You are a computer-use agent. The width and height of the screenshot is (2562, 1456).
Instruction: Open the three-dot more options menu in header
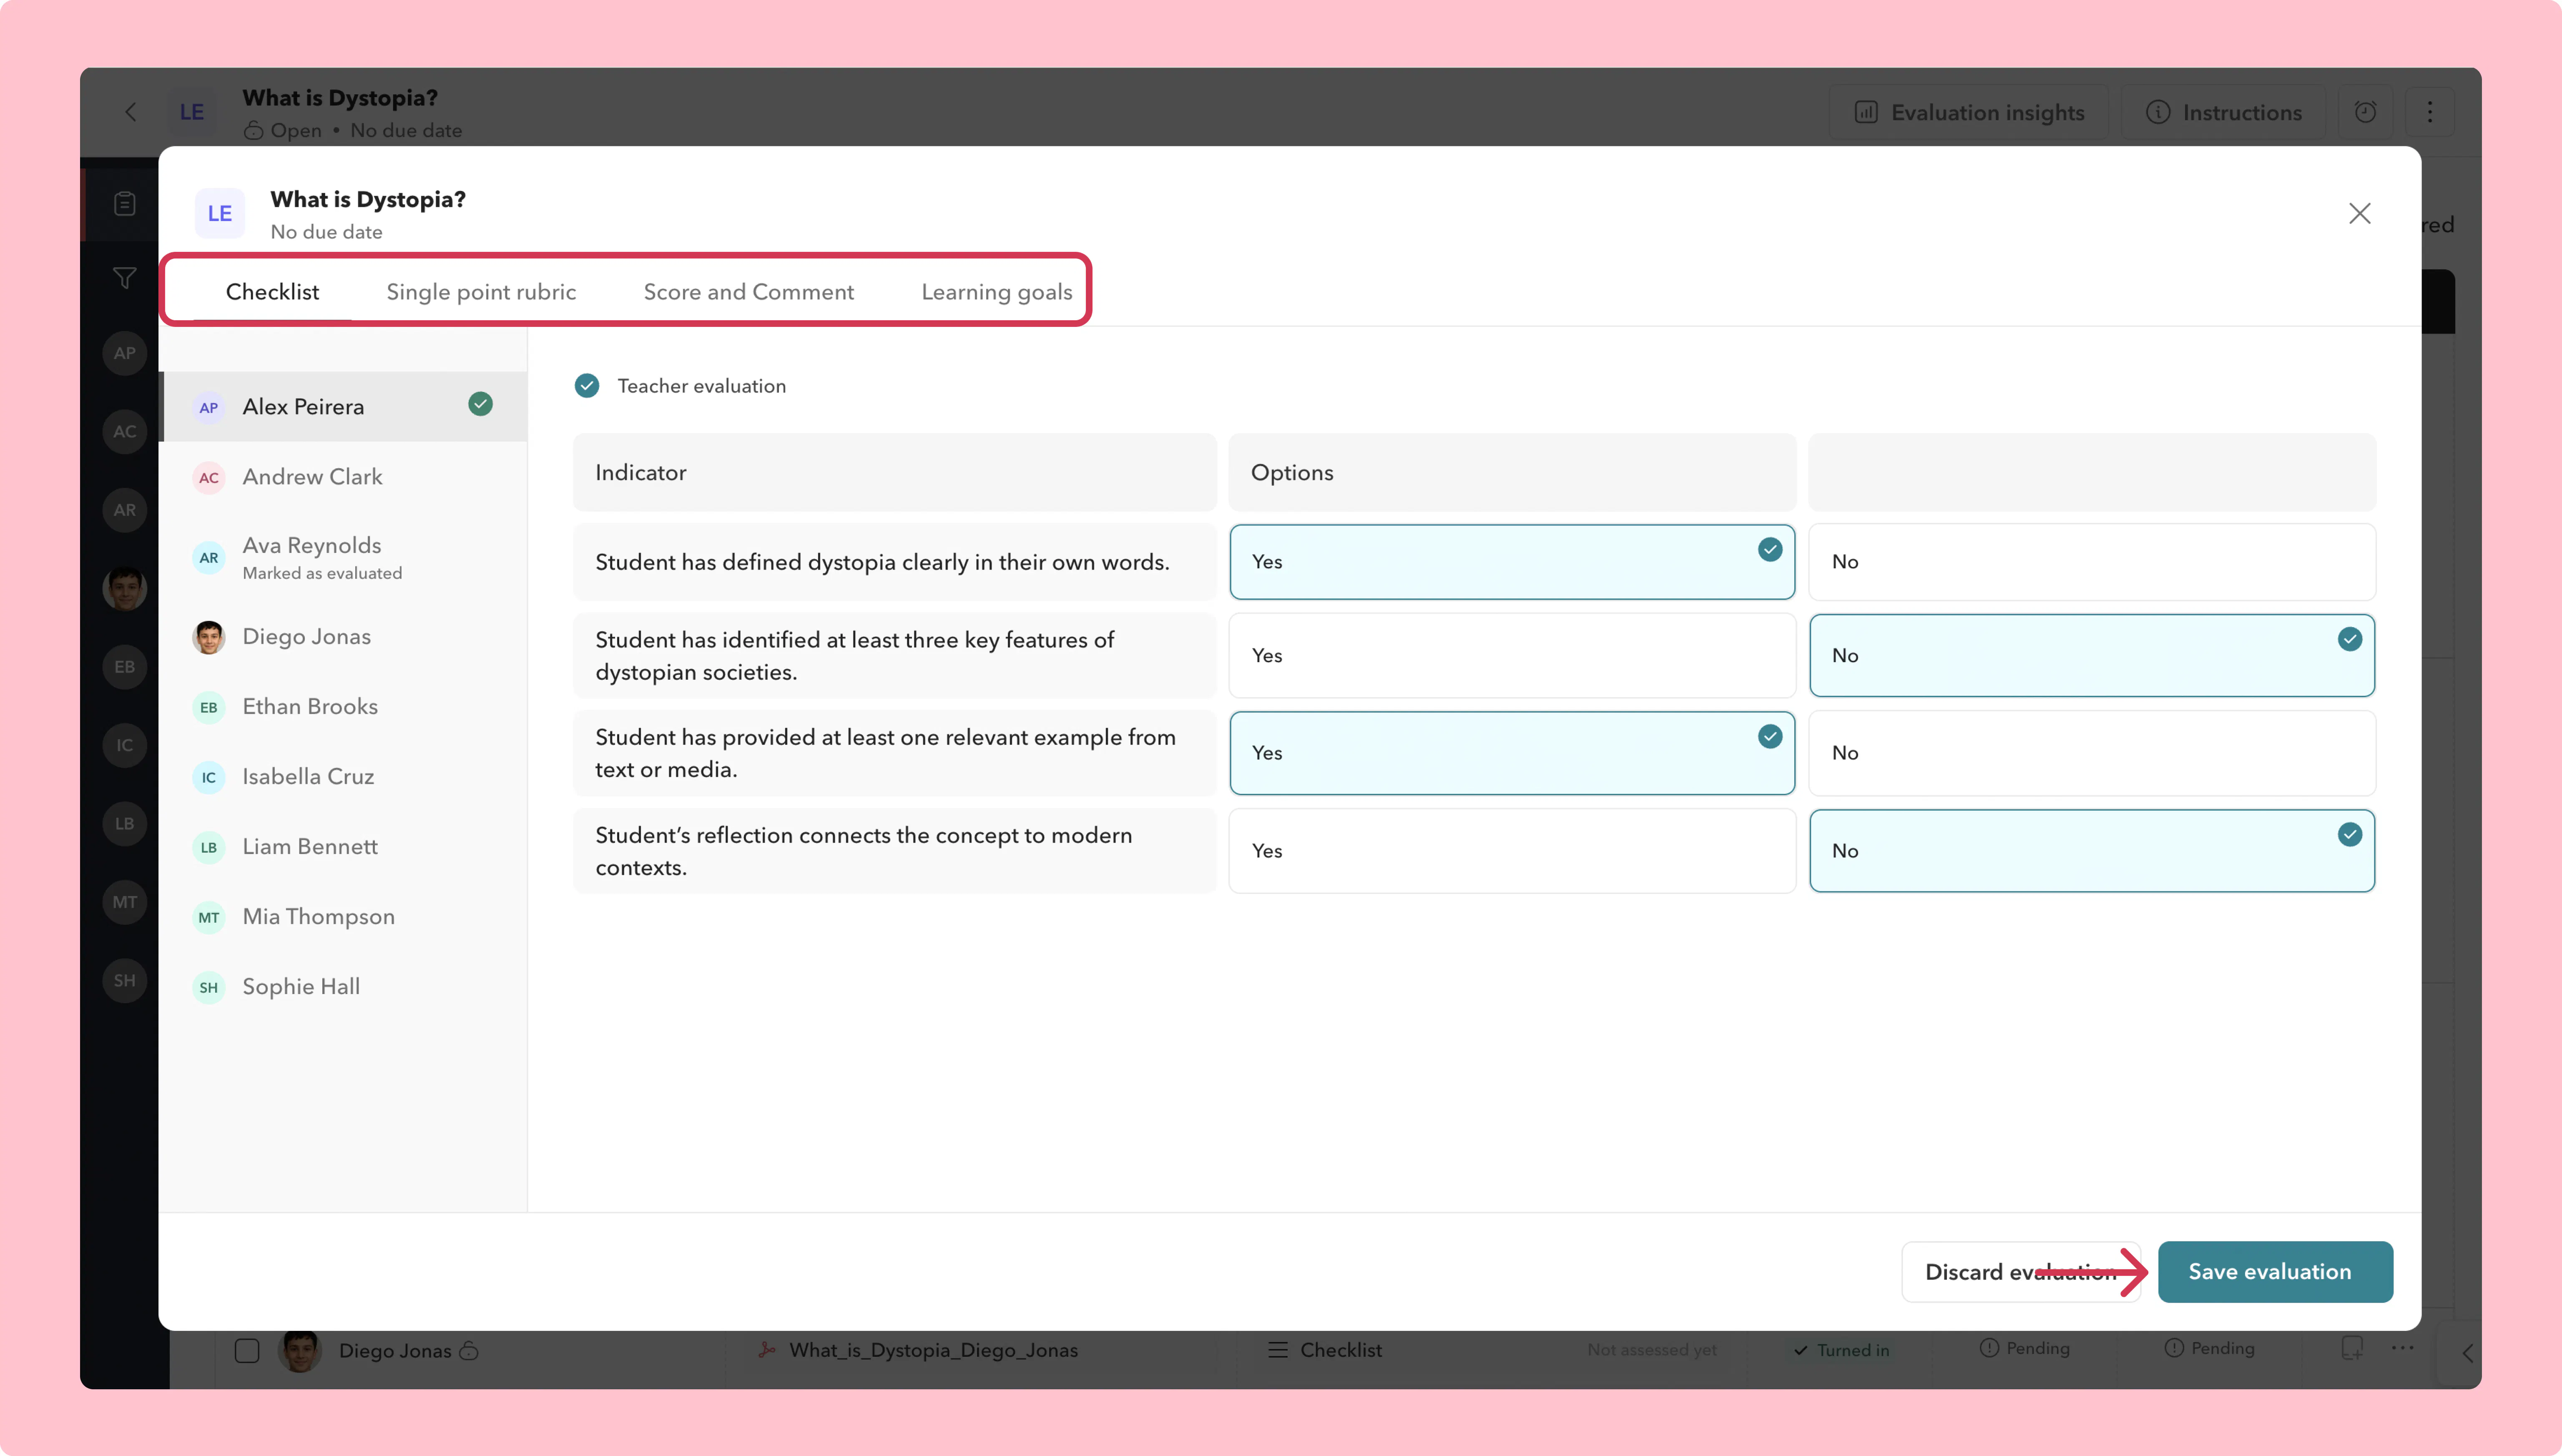2430,112
